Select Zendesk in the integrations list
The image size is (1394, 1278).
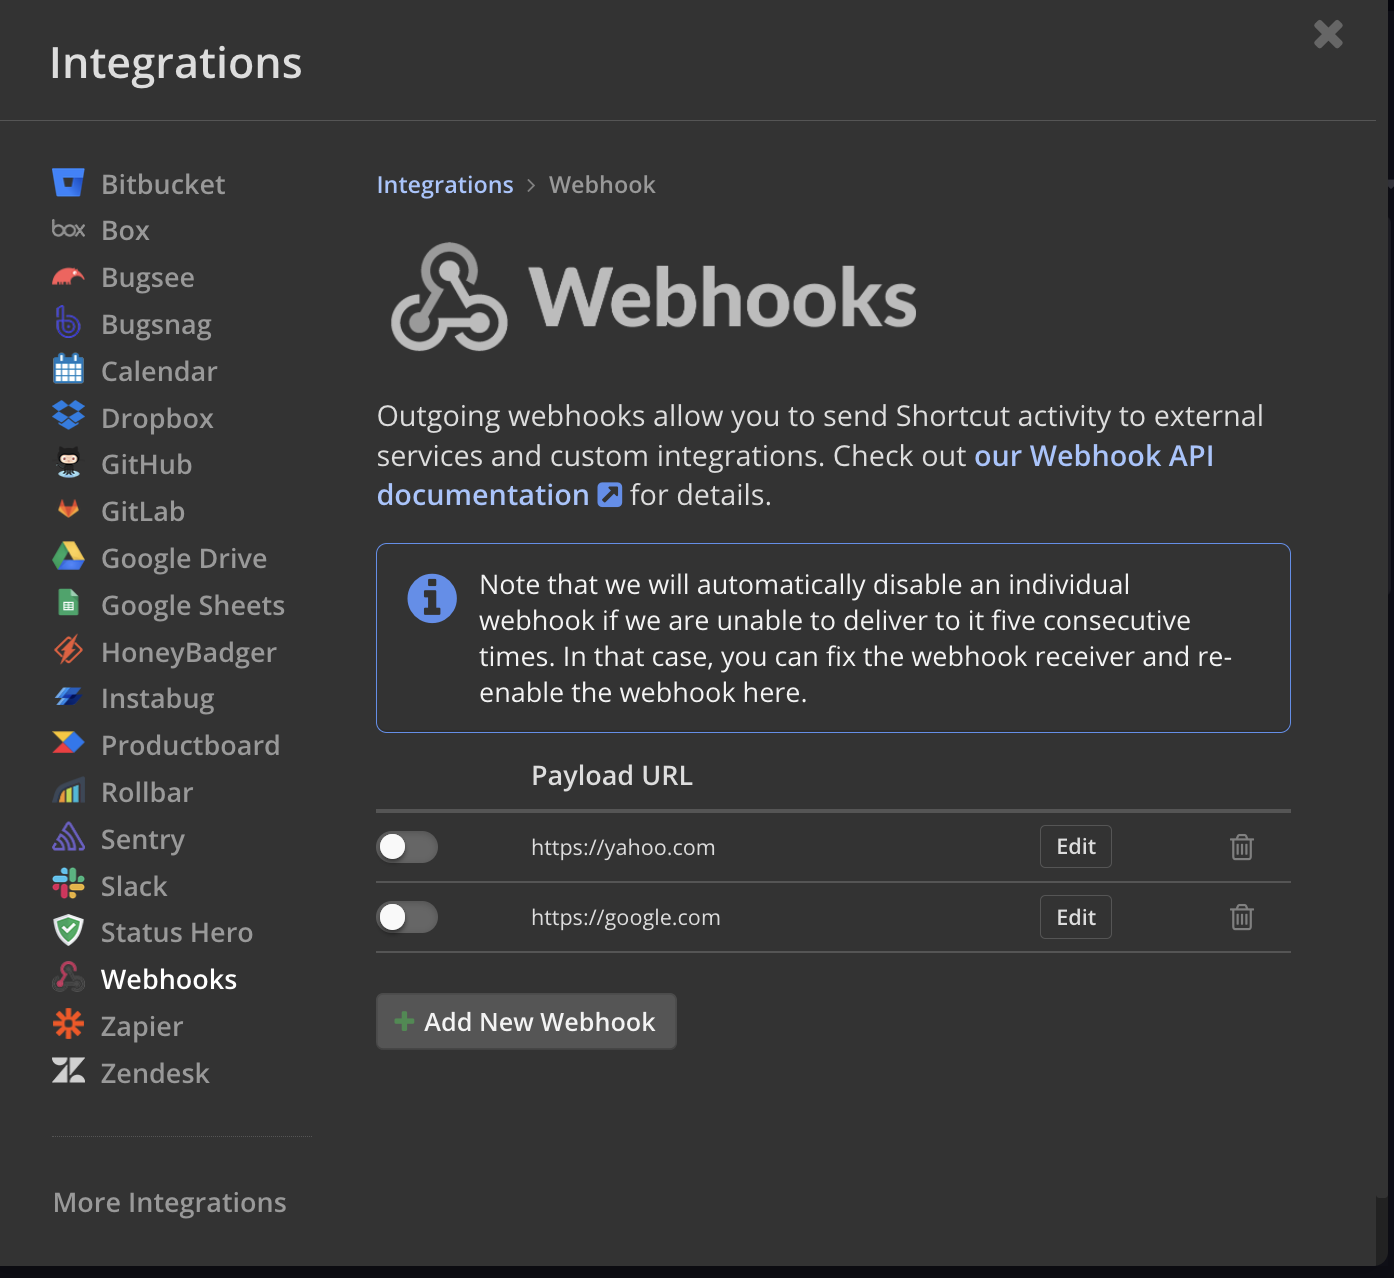pos(155,1073)
